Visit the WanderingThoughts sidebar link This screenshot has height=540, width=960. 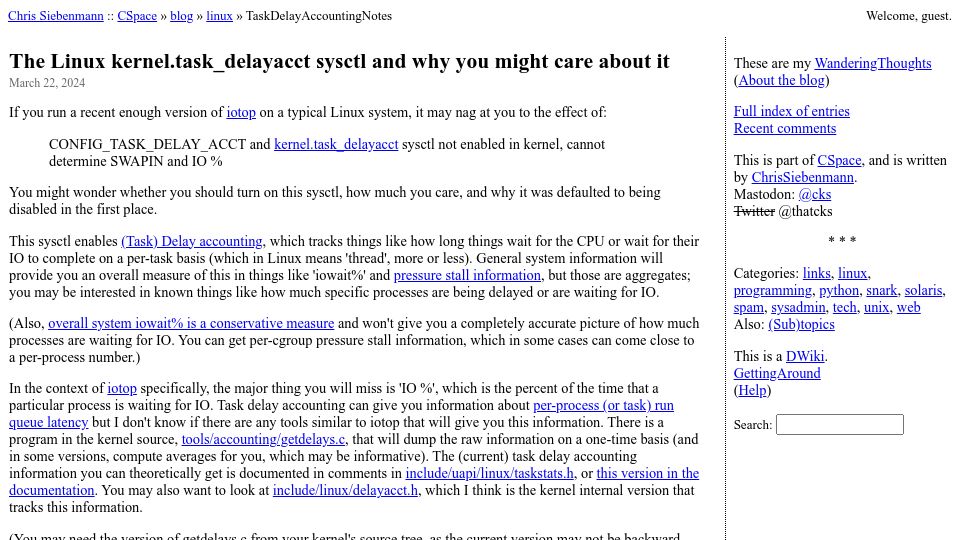(x=872, y=63)
